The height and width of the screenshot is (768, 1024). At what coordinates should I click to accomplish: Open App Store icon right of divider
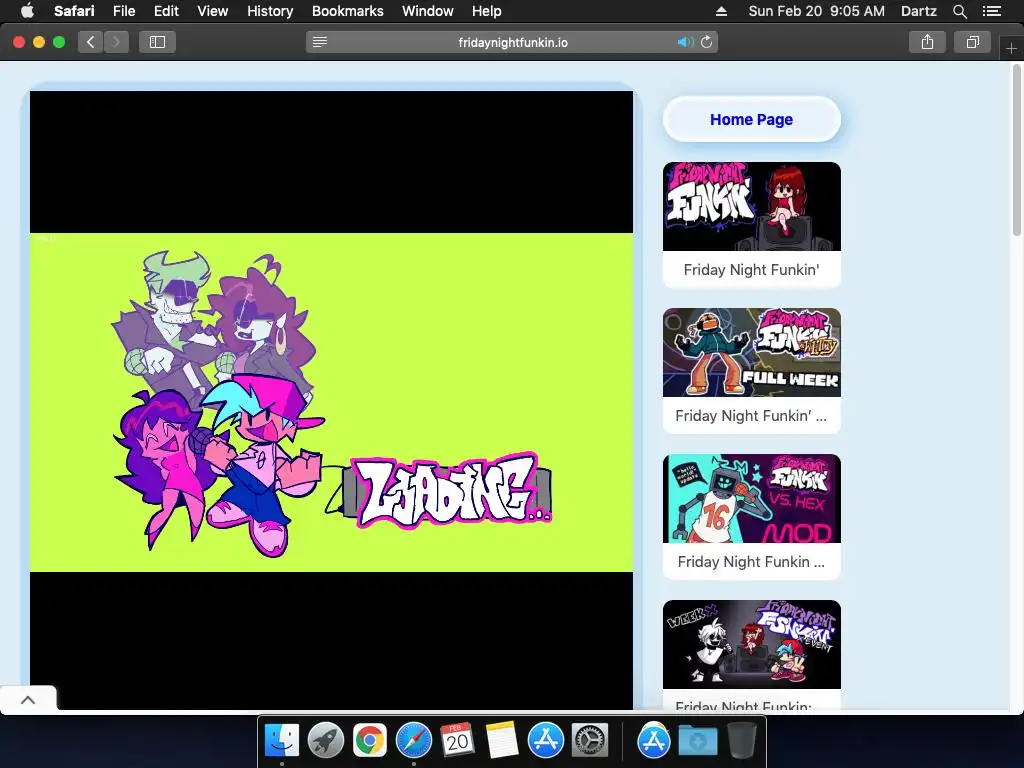[x=654, y=741]
